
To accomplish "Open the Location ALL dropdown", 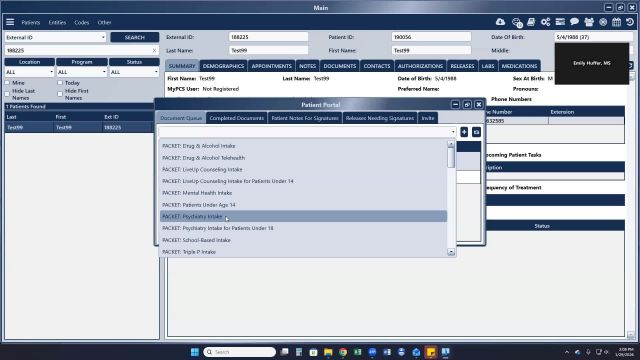I will point(29,72).
